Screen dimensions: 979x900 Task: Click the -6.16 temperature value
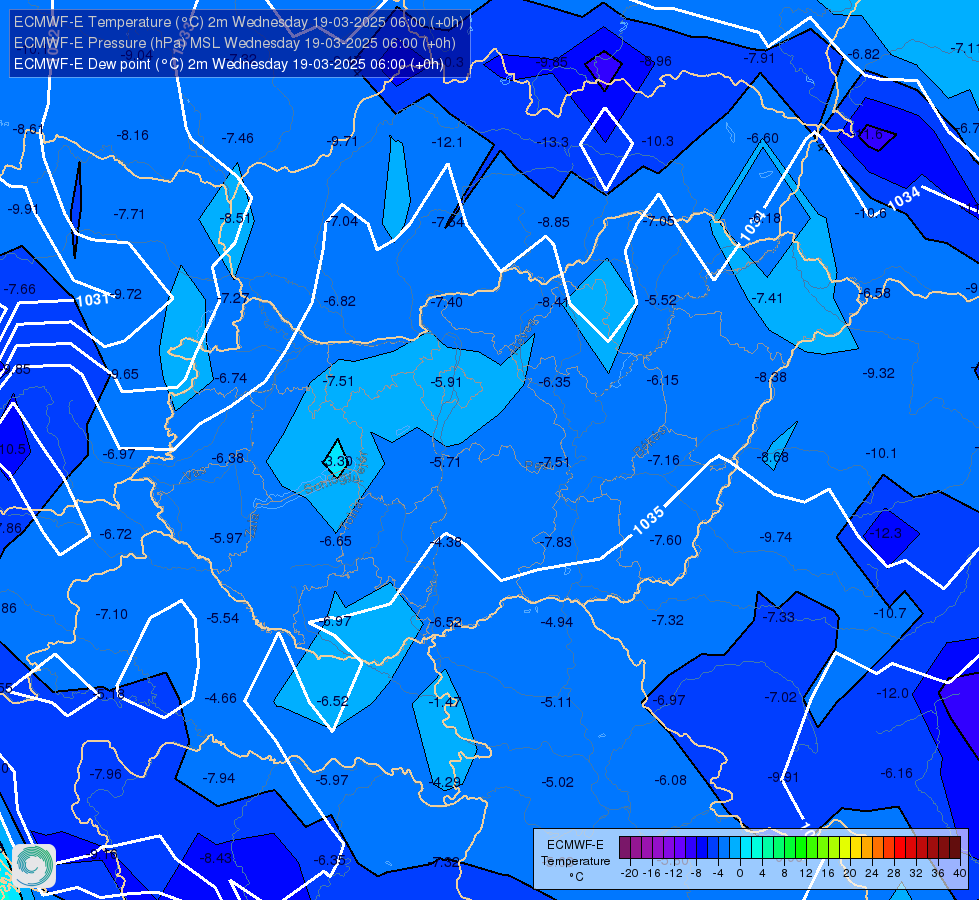[x=897, y=773]
